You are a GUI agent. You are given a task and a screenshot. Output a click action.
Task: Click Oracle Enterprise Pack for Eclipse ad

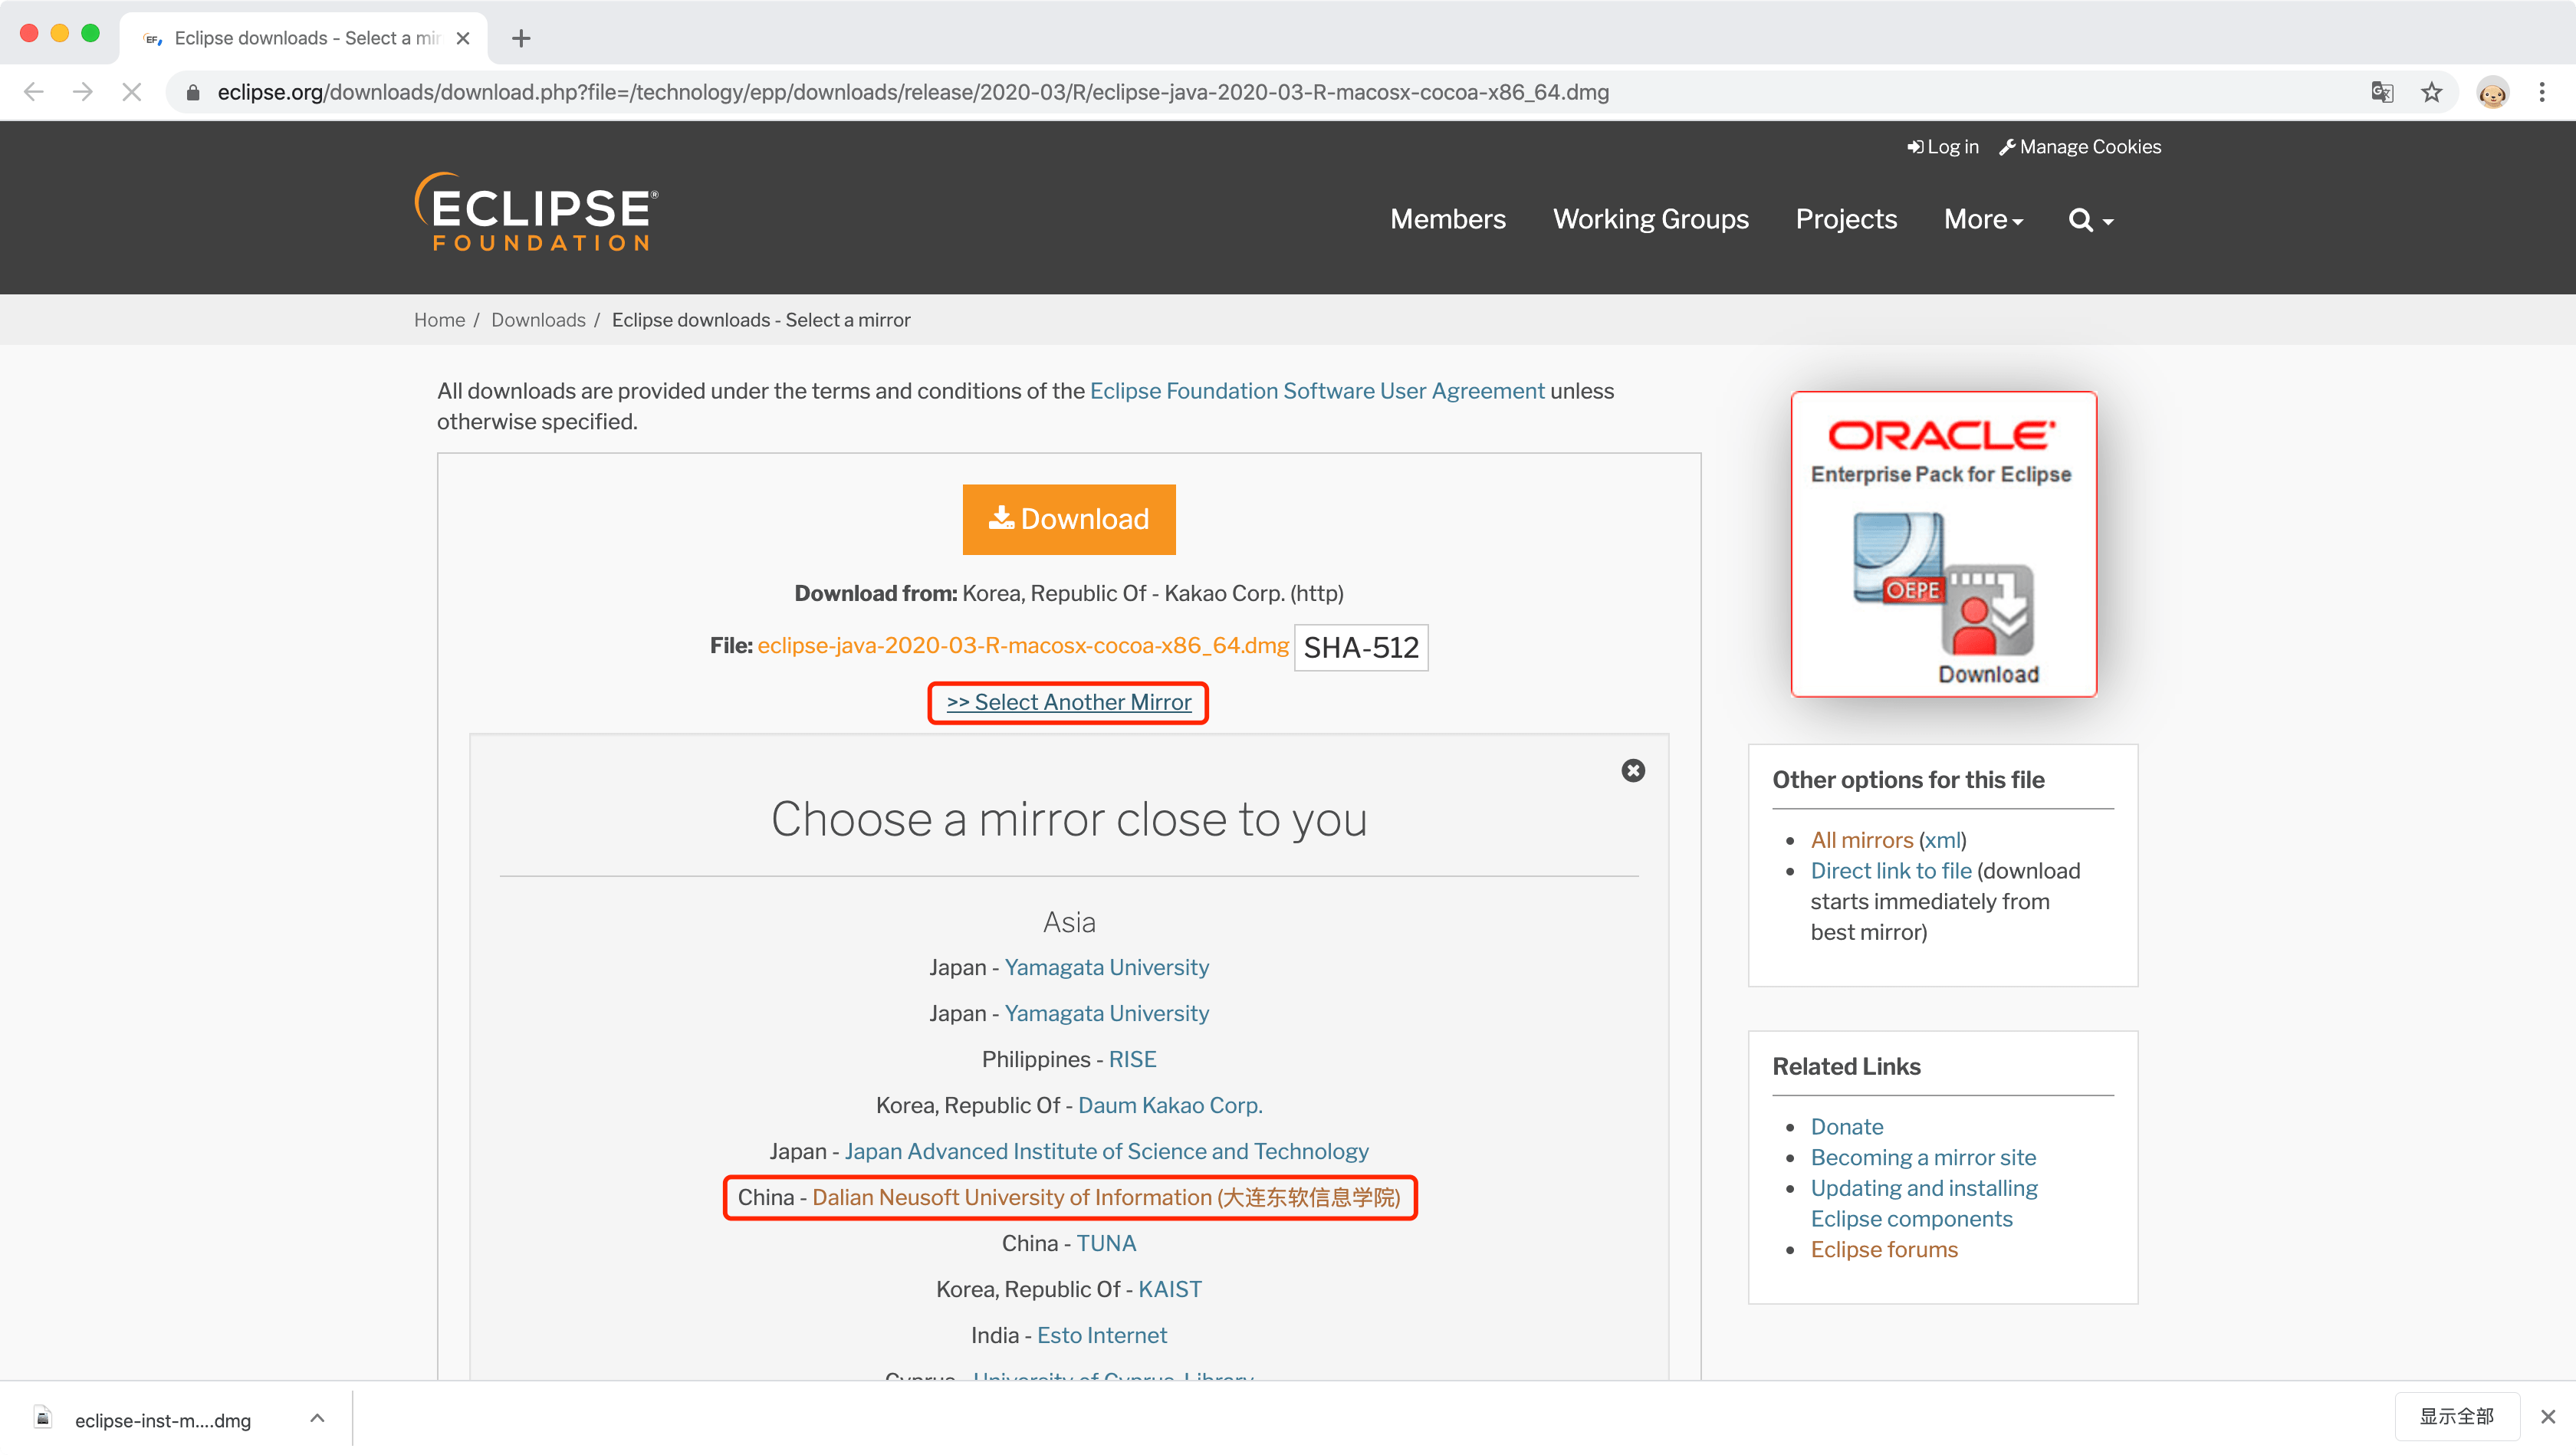pyautogui.click(x=1943, y=544)
